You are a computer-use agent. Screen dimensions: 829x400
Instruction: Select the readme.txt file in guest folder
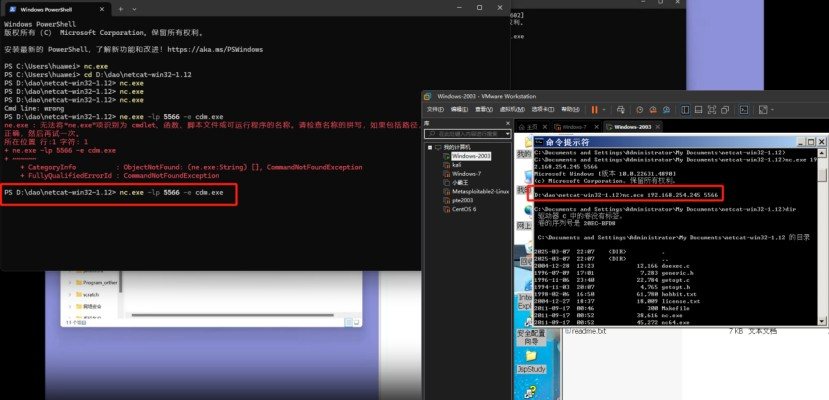[587, 331]
